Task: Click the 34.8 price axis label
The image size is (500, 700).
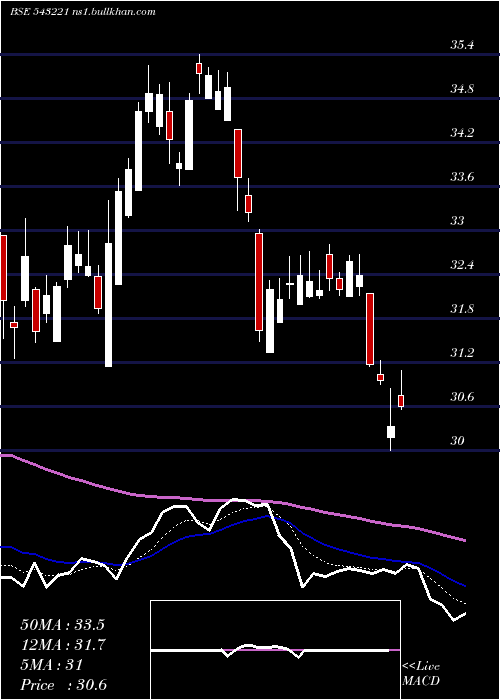Action: (x=462, y=89)
